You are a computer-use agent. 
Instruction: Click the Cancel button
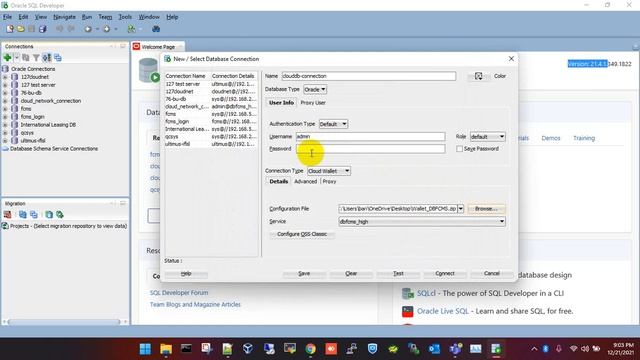pyautogui.click(x=491, y=273)
